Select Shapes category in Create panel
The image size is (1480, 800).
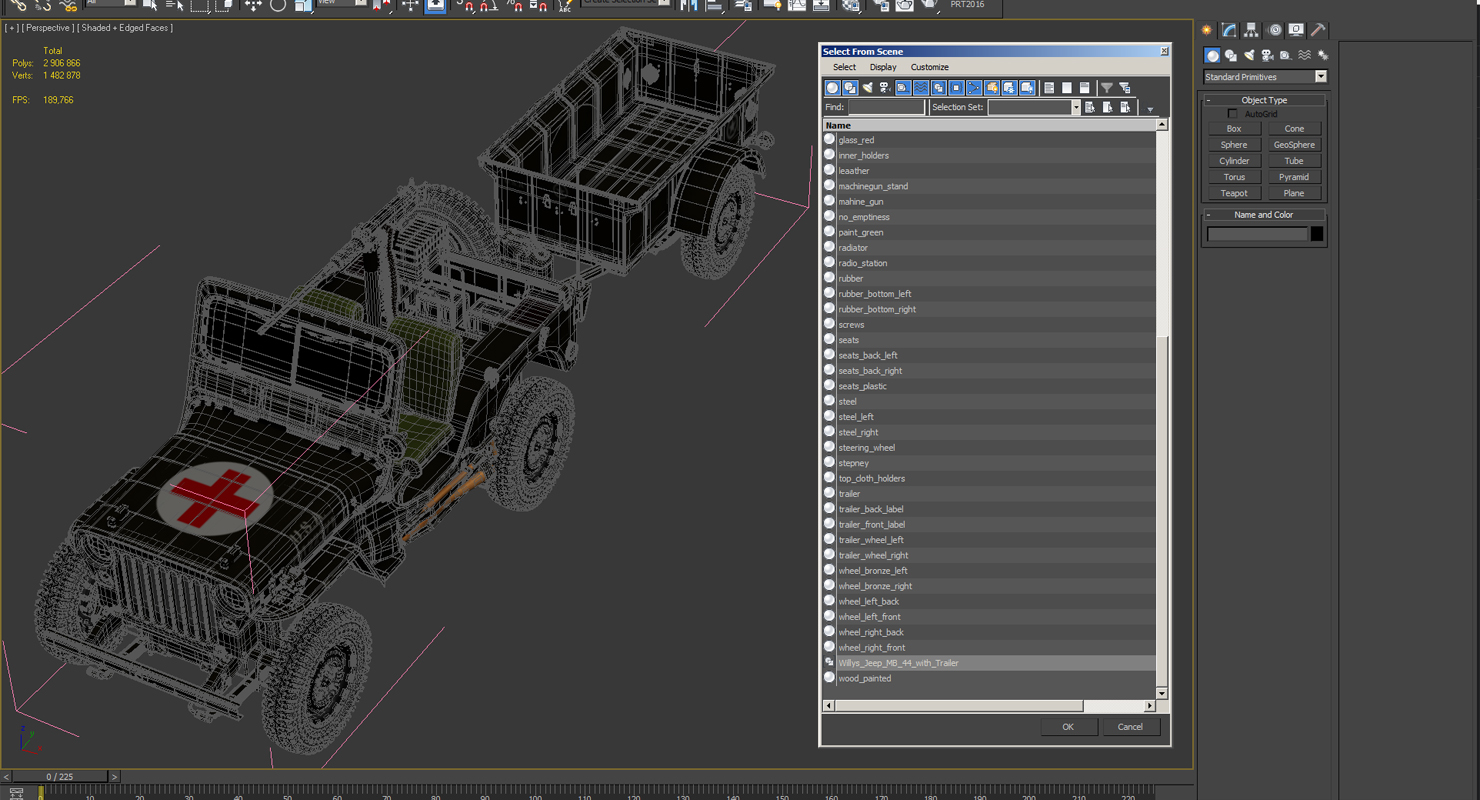tap(1231, 55)
